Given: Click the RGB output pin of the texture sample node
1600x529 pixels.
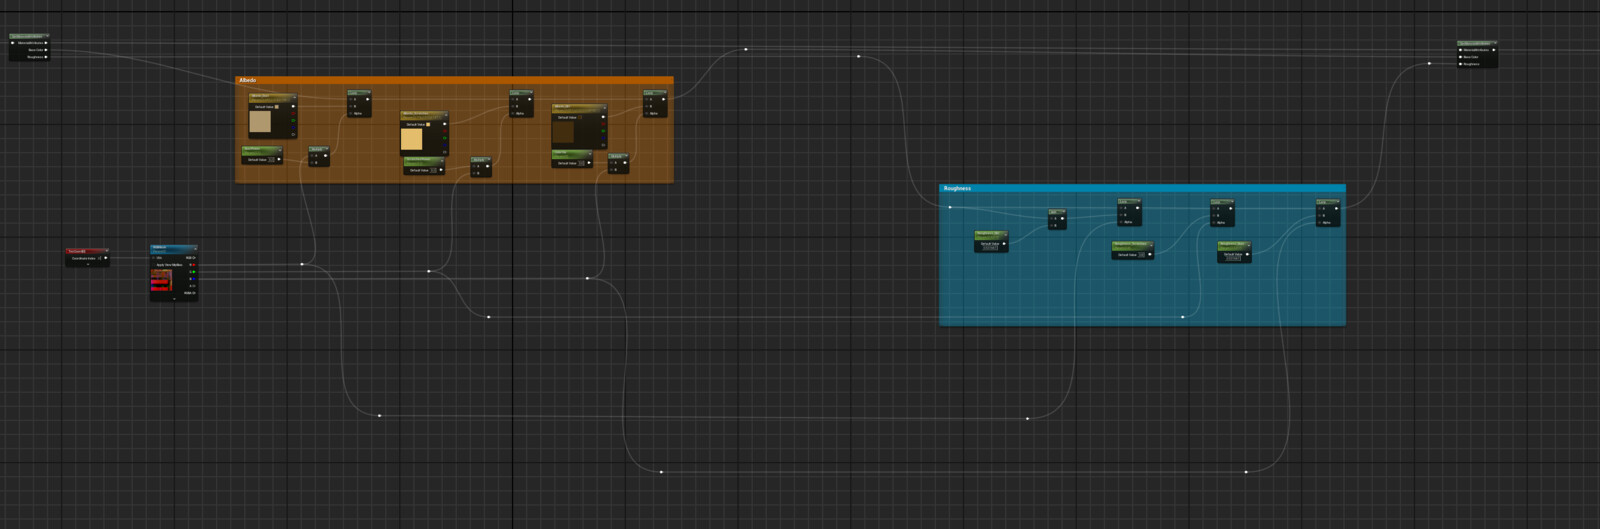Looking at the screenshot, I should coord(192,258).
